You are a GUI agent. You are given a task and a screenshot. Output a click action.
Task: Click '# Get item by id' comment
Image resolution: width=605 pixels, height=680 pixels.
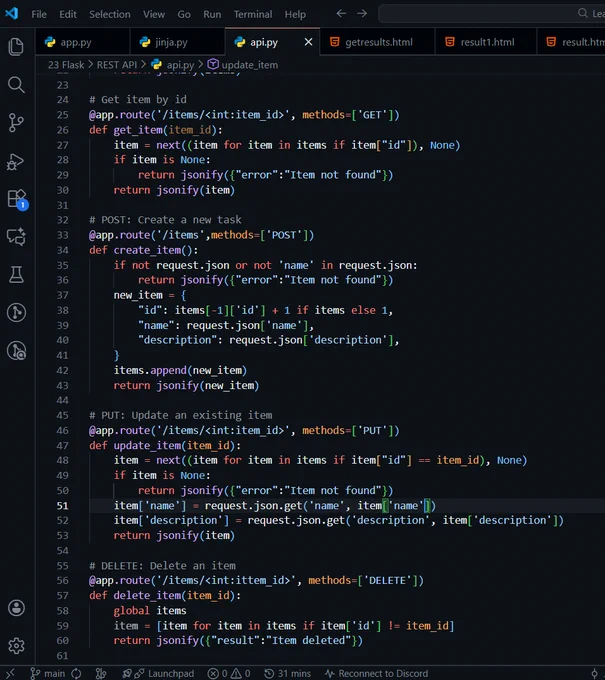[x=138, y=100]
